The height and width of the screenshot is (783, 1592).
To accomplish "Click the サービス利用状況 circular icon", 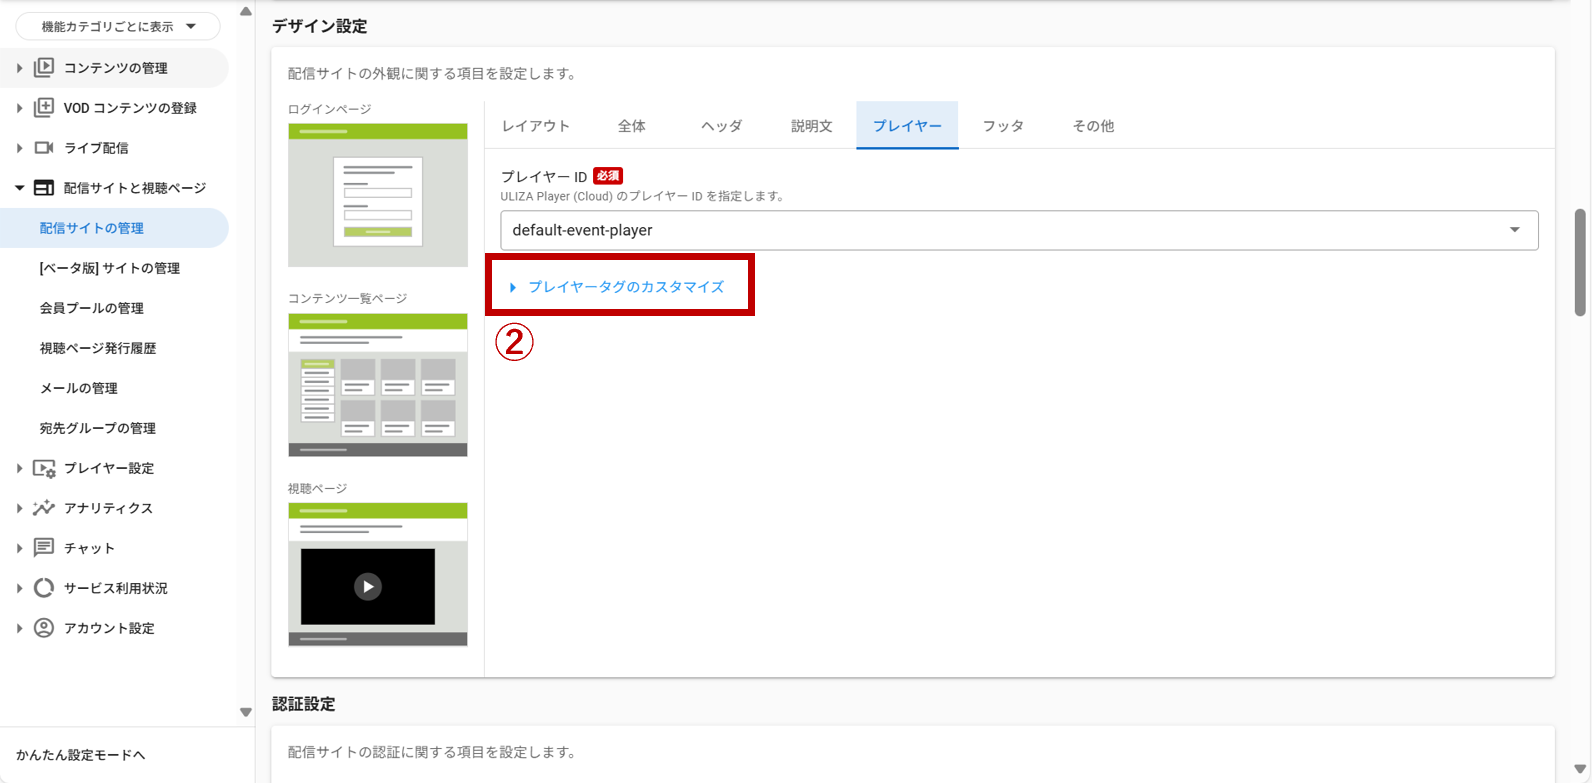I will (x=44, y=588).
